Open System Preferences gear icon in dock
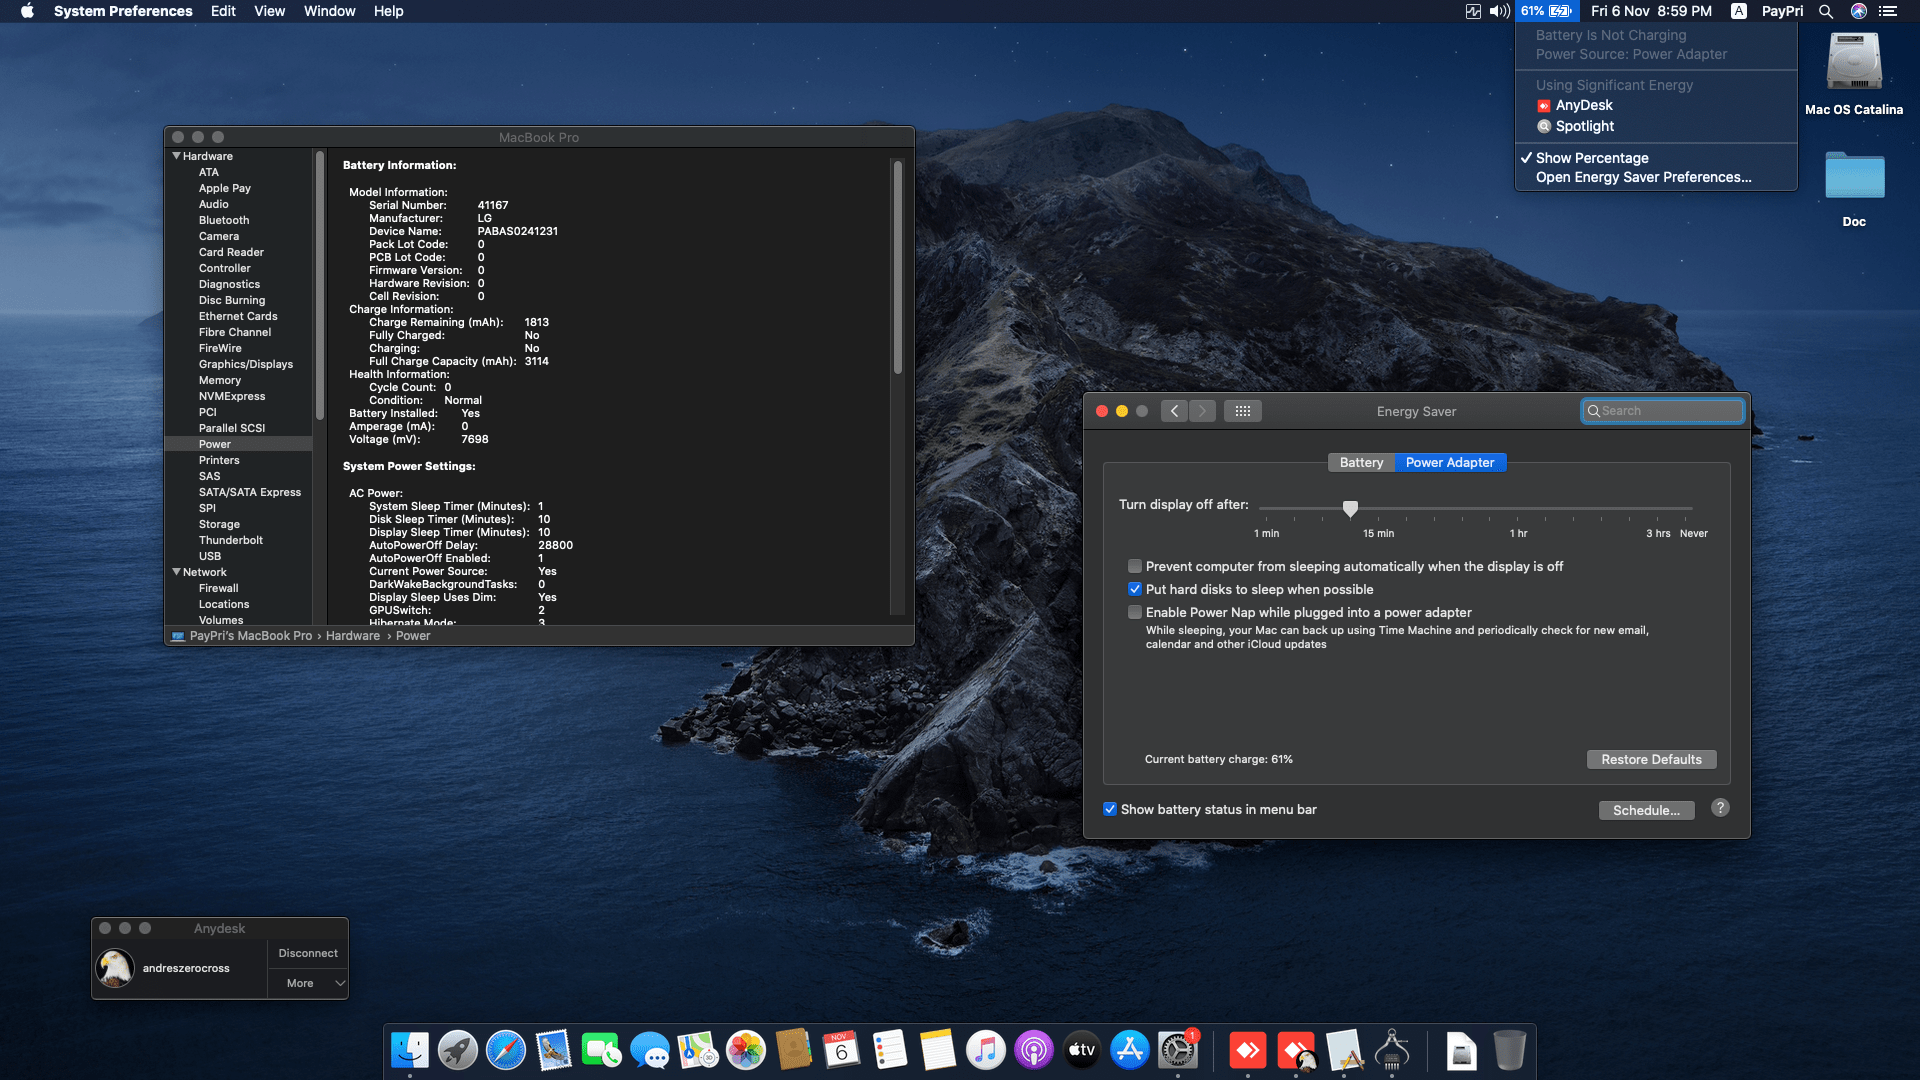This screenshot has height=1080, width=1920. pos(1178,1051)
